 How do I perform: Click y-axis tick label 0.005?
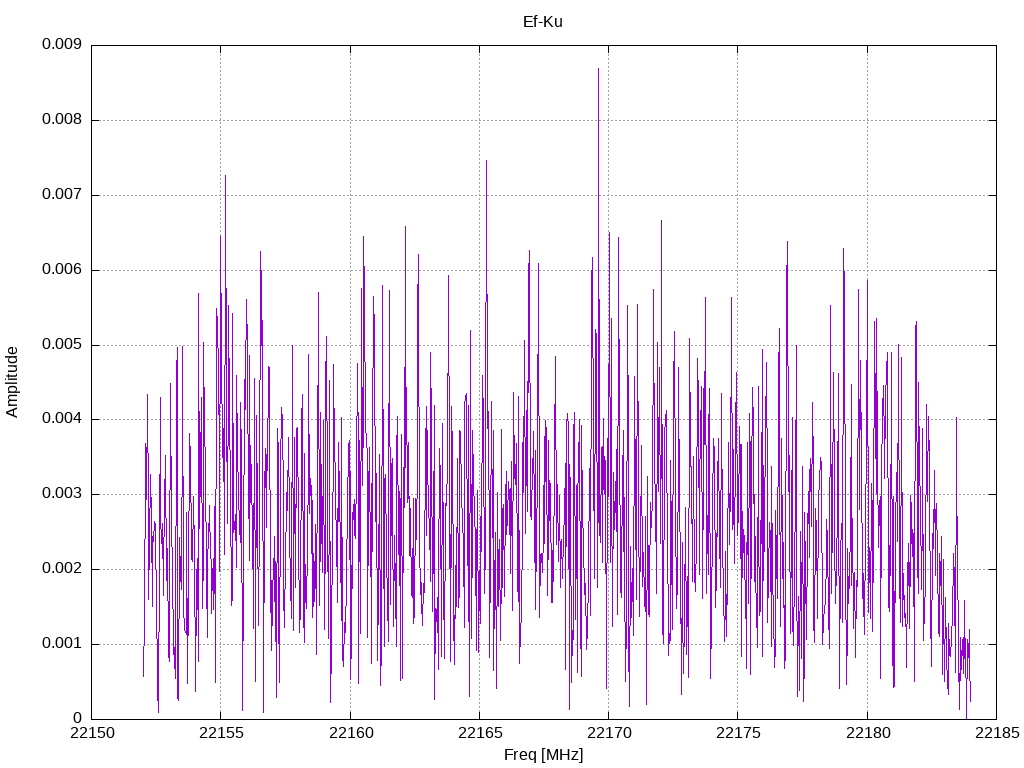(62, 344)
